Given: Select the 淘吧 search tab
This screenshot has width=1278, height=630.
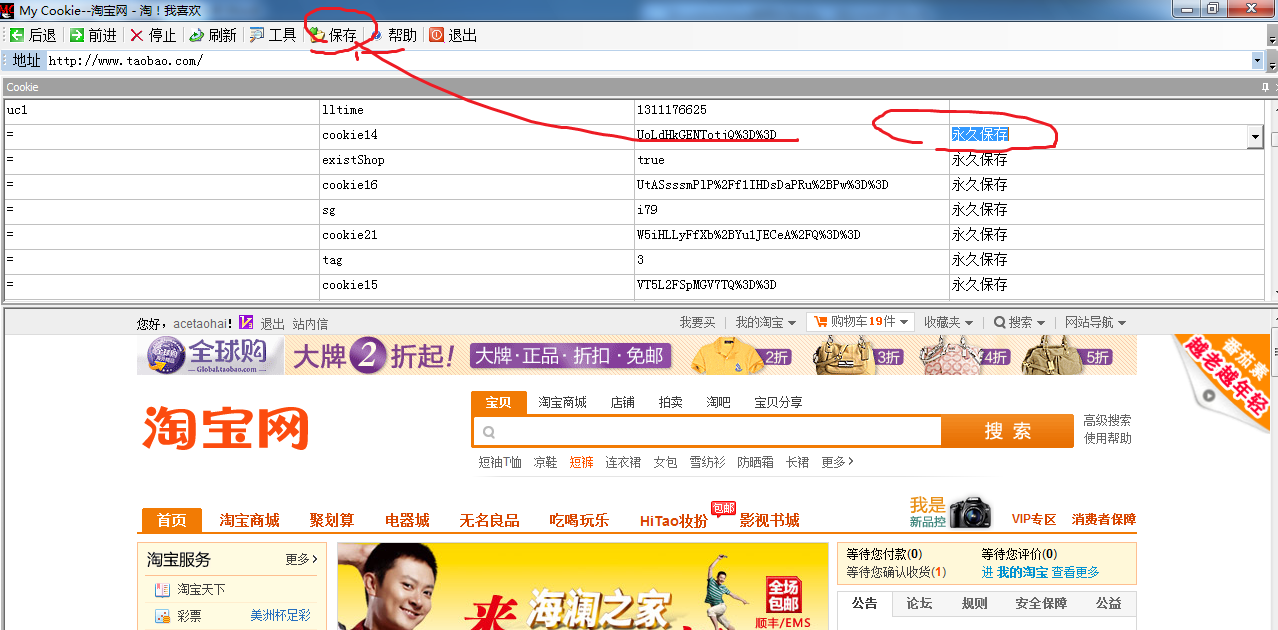Looking at the screenshot, I should tap(718, 402).
